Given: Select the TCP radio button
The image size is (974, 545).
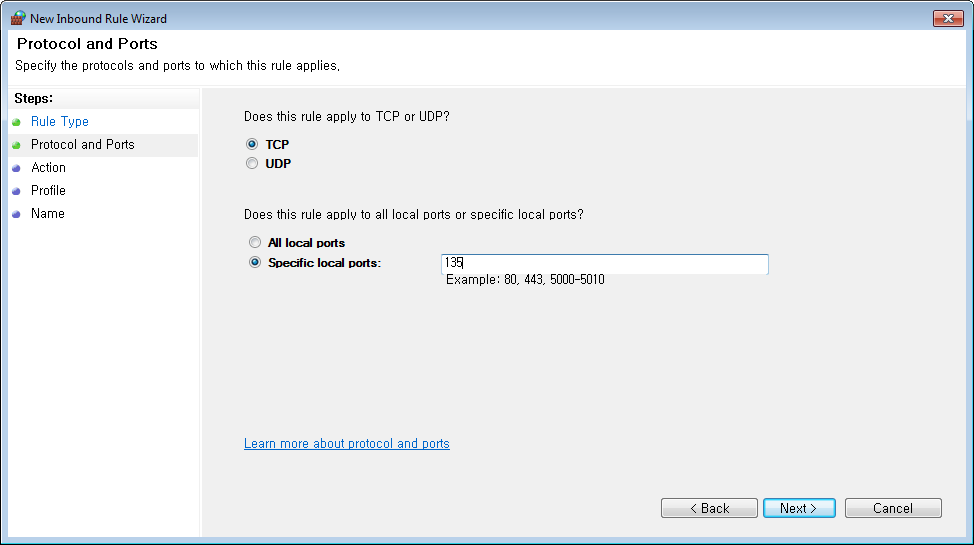Looking at the screenshot, I should (252, 144).
